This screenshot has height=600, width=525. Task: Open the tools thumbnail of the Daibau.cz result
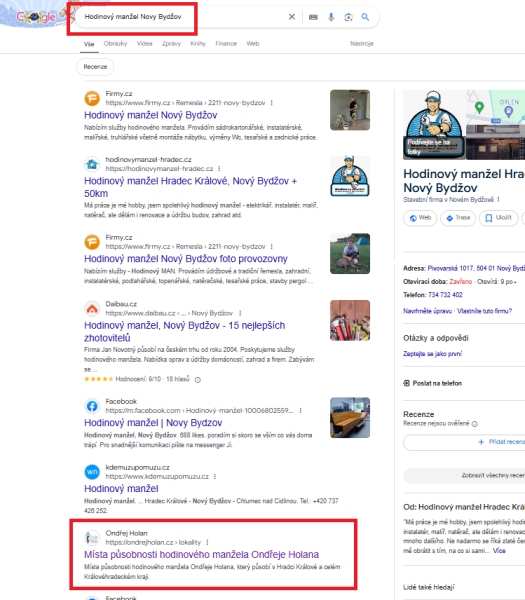point(350,320)
